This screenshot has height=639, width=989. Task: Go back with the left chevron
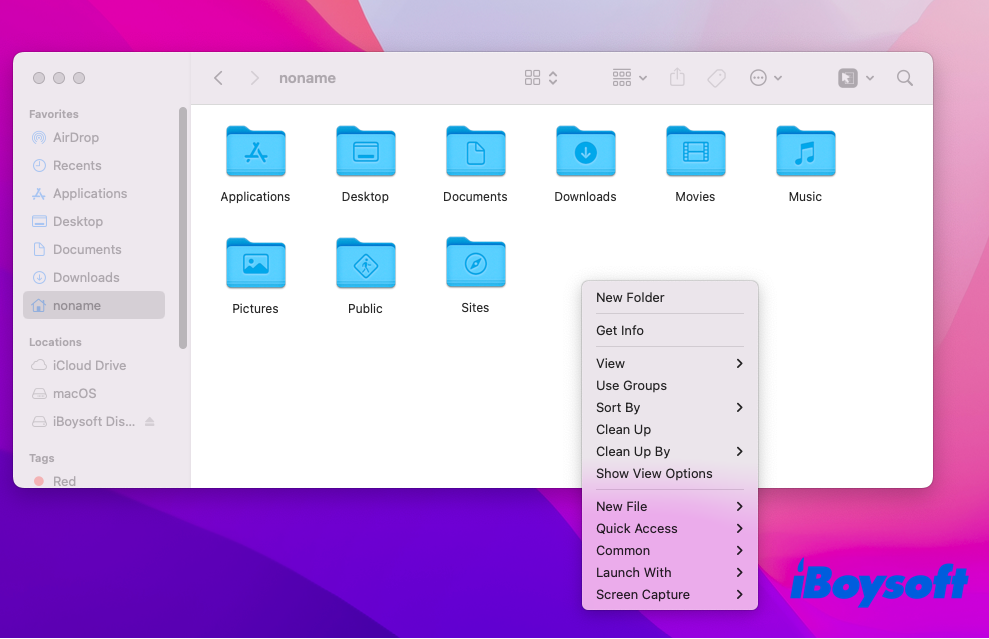tap(219, 78)
